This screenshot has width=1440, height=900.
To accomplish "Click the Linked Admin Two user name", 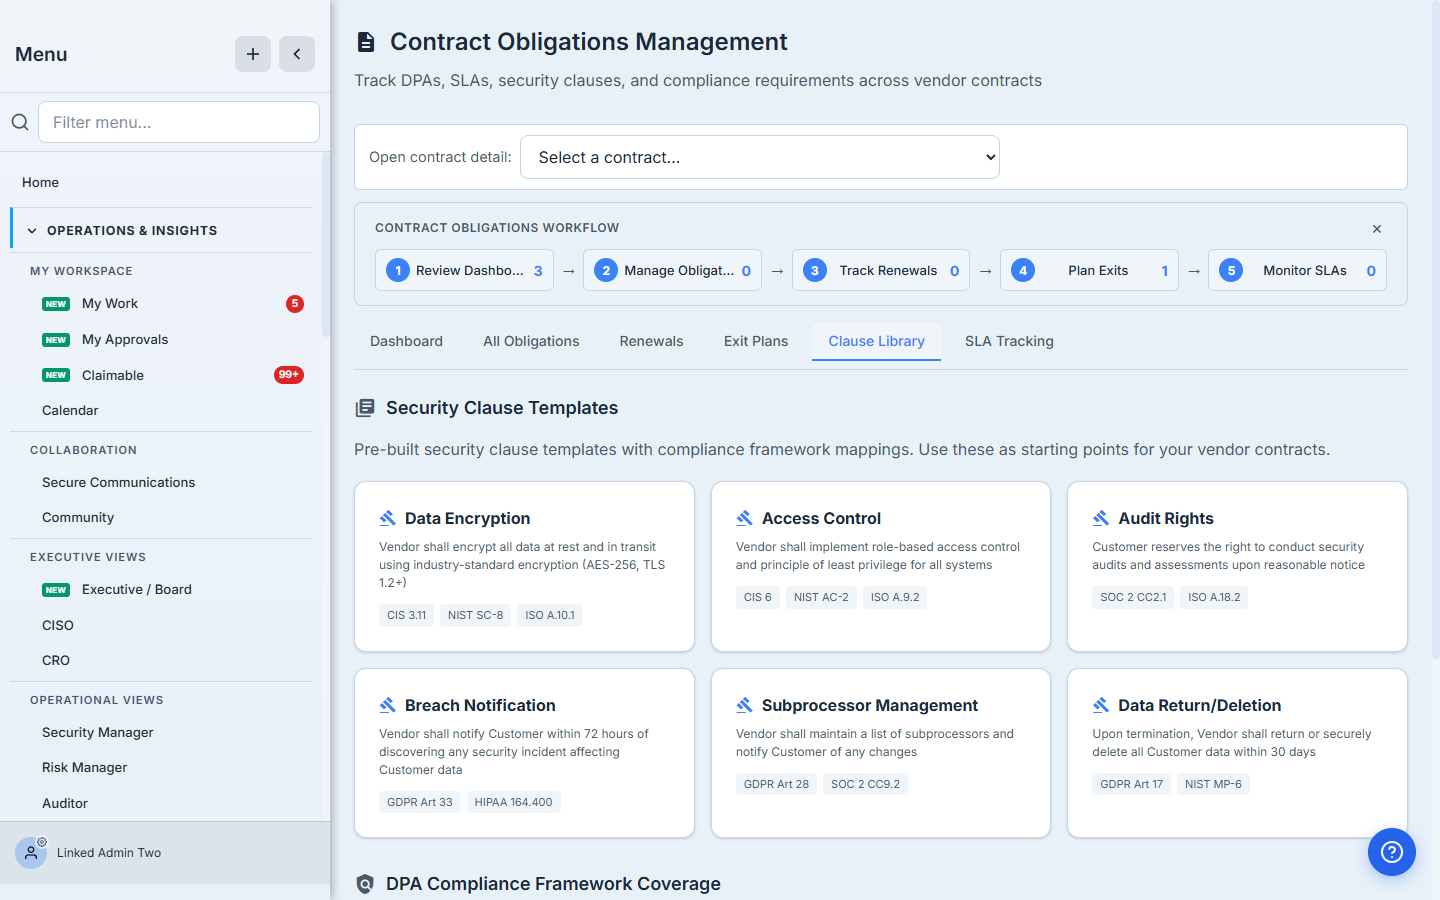I will click(x=109, y=853).
